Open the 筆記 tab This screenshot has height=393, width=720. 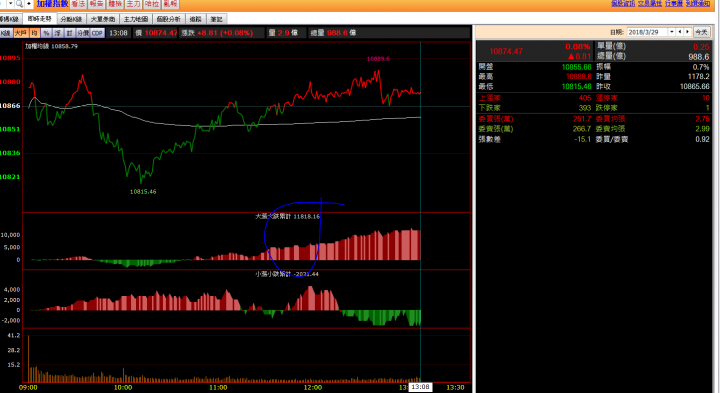point(217,19)
